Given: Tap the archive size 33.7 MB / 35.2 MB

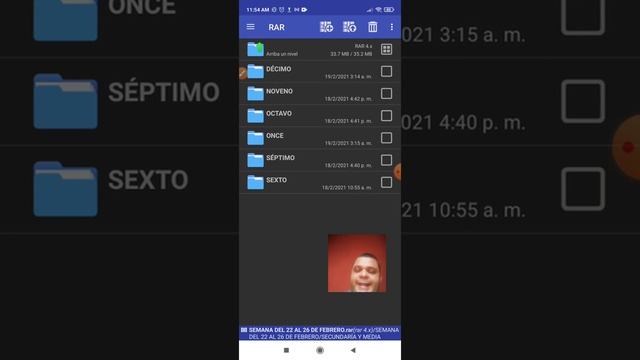Looking at the screenshot, I should [351, 54].
